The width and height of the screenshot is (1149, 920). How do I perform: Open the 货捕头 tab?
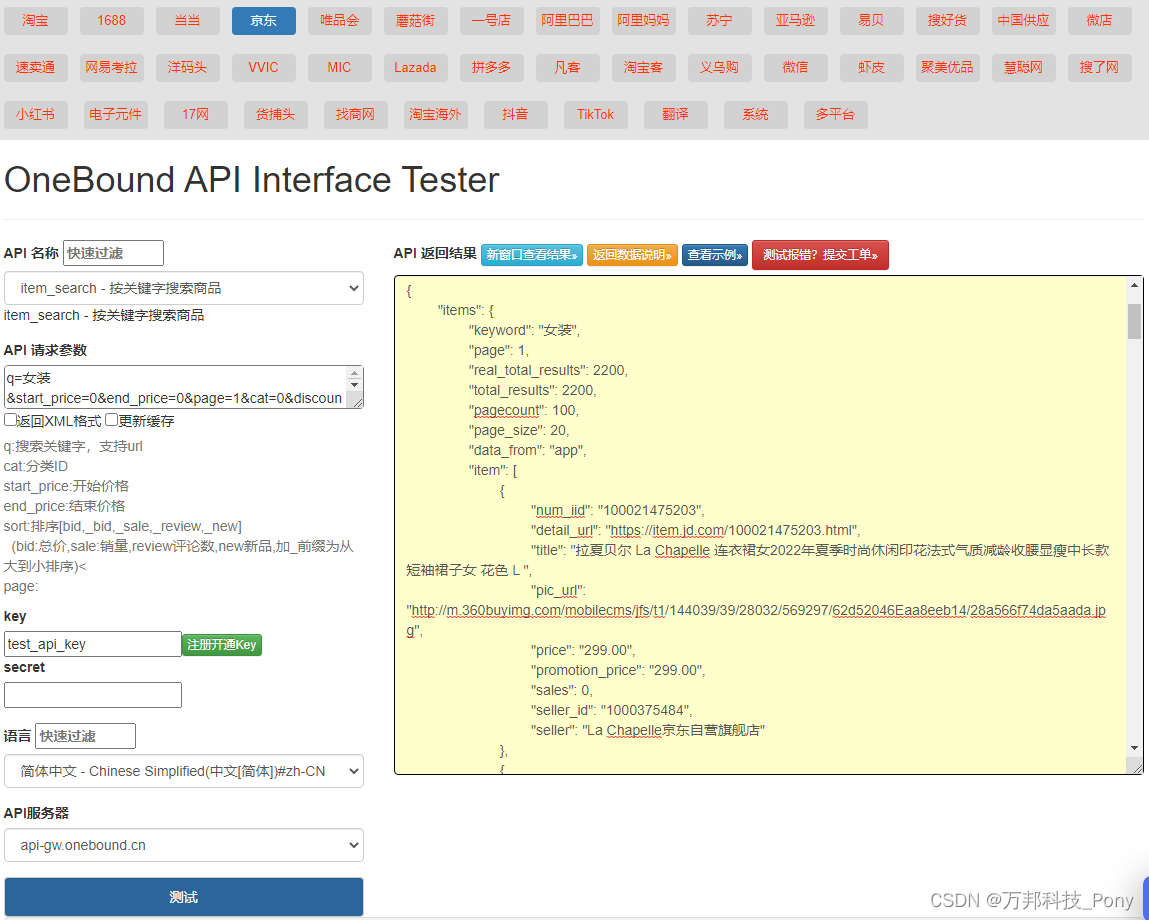(x=276, y=114)
